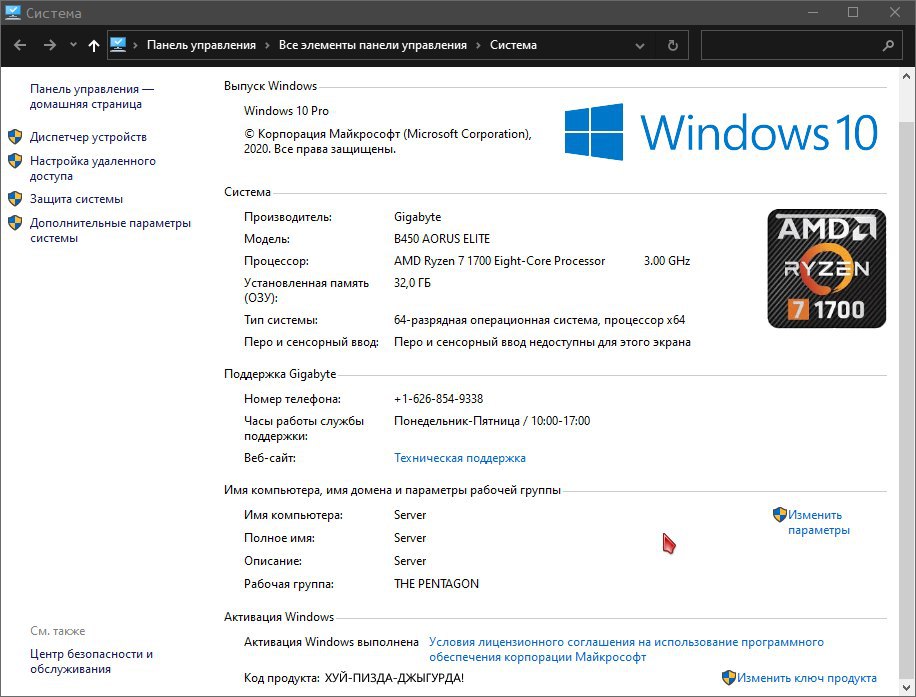The height and width of the screenshot is (697, 916).
Task: Open Панель управления — домашняя страница
Action: [92, 96]
